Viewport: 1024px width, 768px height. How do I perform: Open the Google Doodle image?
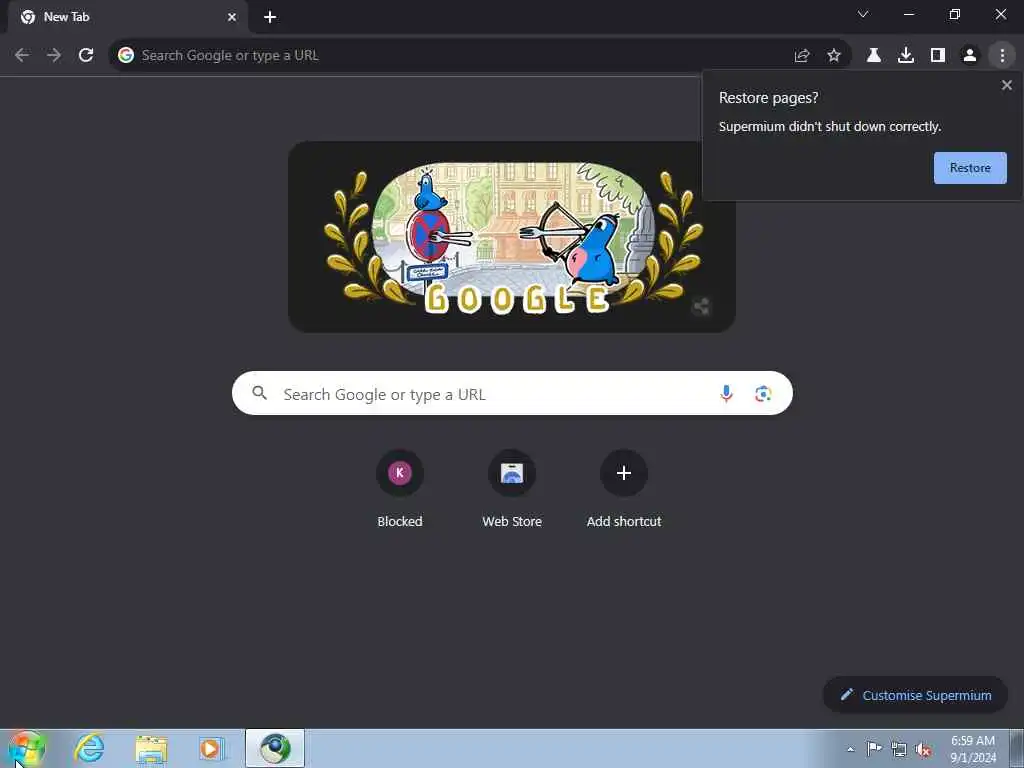point(512,237)
